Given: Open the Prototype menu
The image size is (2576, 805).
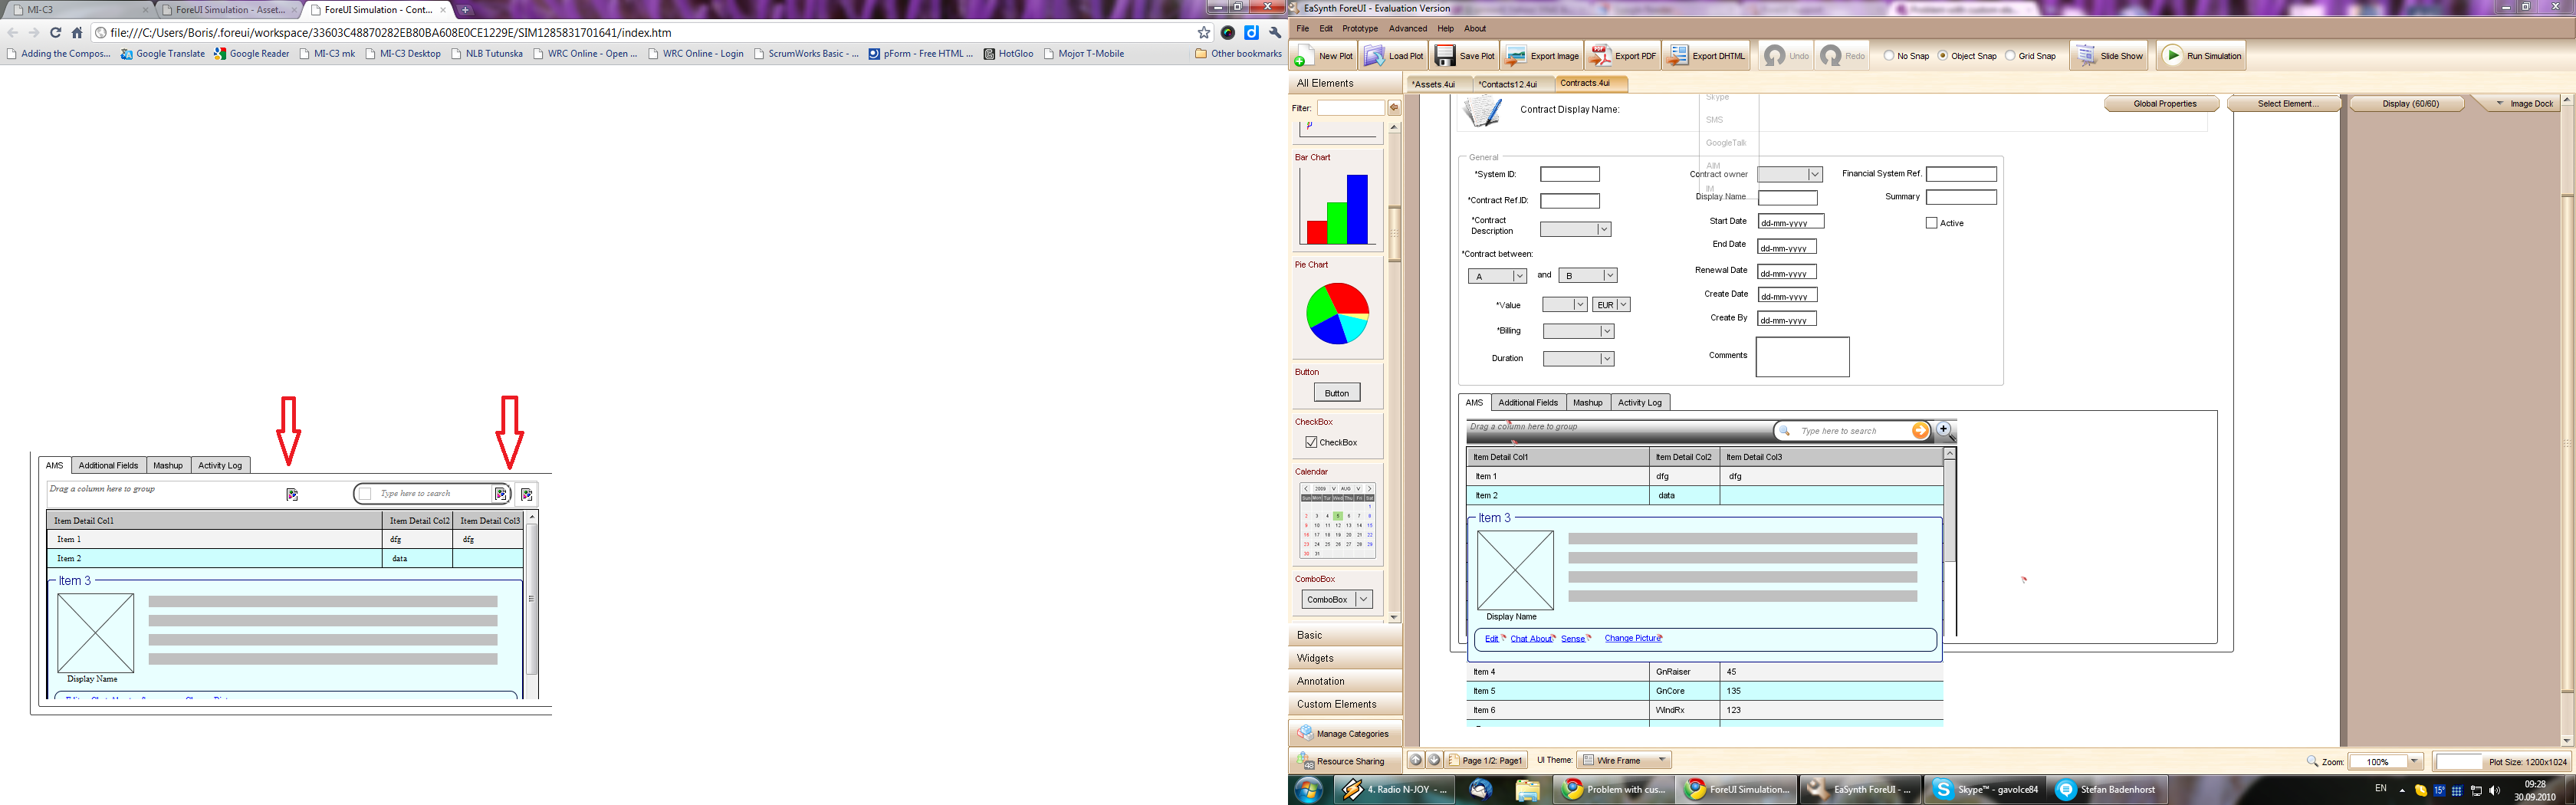Looking at the screenshot, I should pos(1359,28).
